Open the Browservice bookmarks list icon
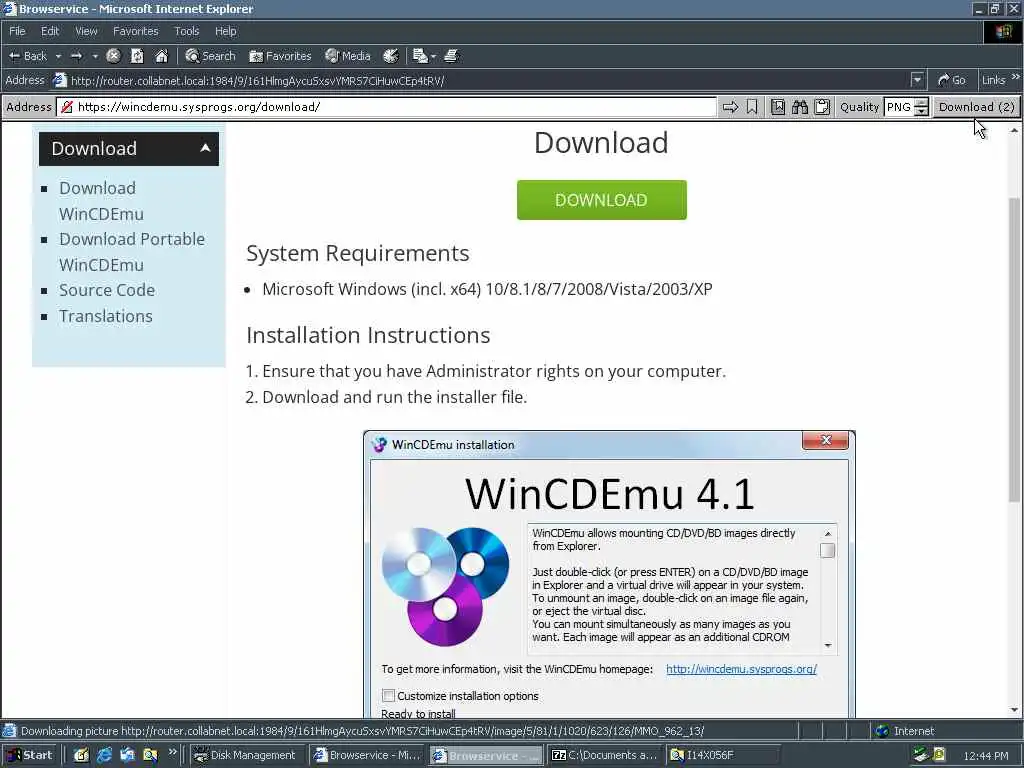The width and height of the screenshot is (1024, 768). click(x=778, y=107)
